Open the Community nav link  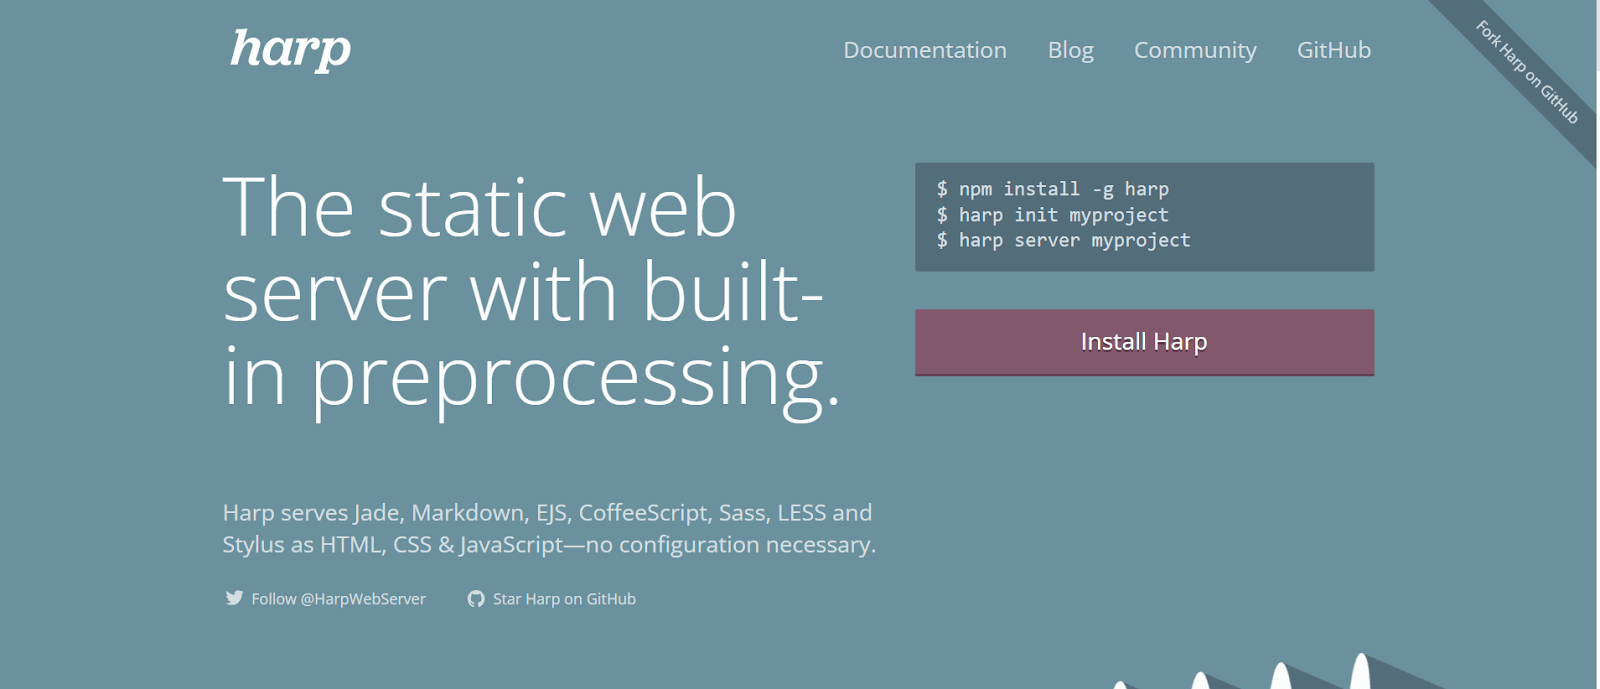(x=1195, y=50)
